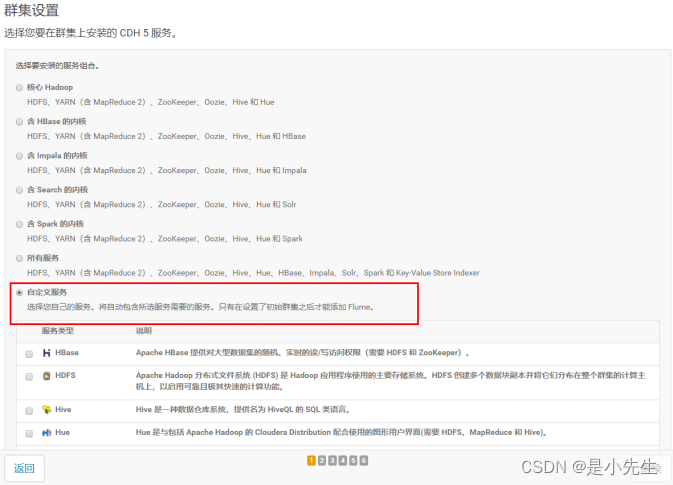The width and height of the screenshot is (673, 485).
Task: Click the HBase service name text
Action: pyautogui.click(x=67, y=352)
